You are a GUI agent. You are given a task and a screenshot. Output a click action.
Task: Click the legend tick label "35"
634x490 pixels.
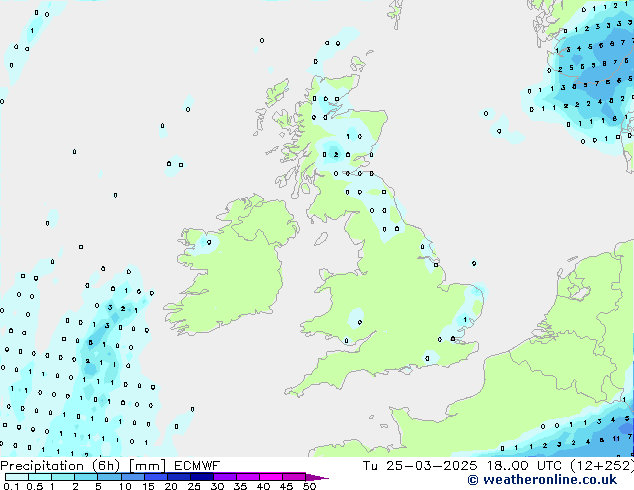pyautogui.click(x=240, y=486)
